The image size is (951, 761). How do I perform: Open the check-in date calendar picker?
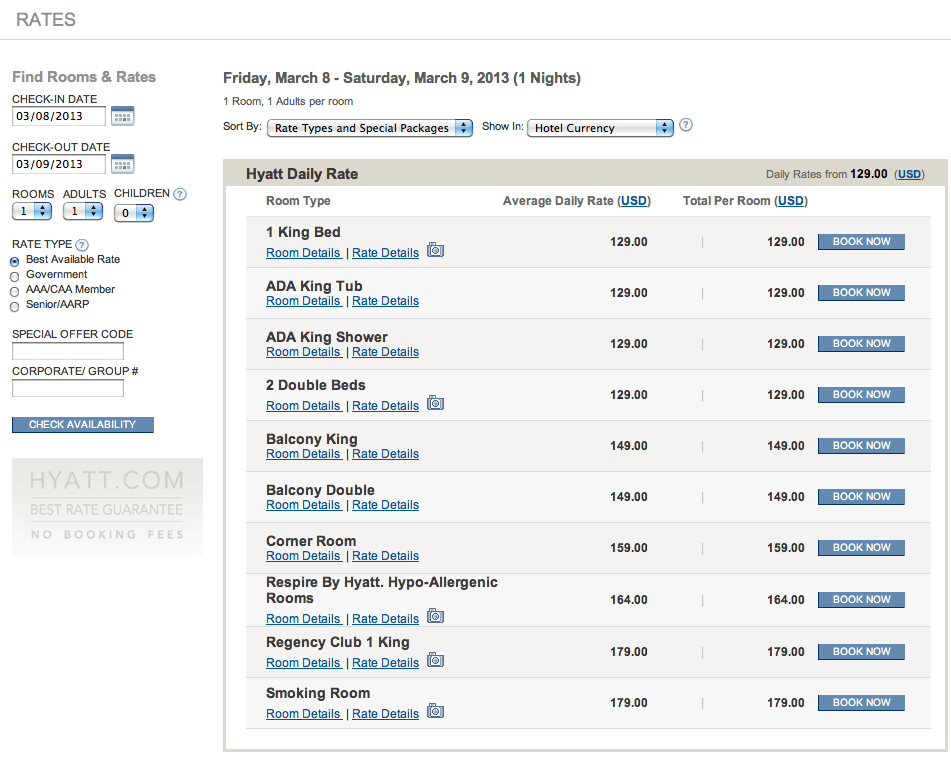tap(123, 116)
